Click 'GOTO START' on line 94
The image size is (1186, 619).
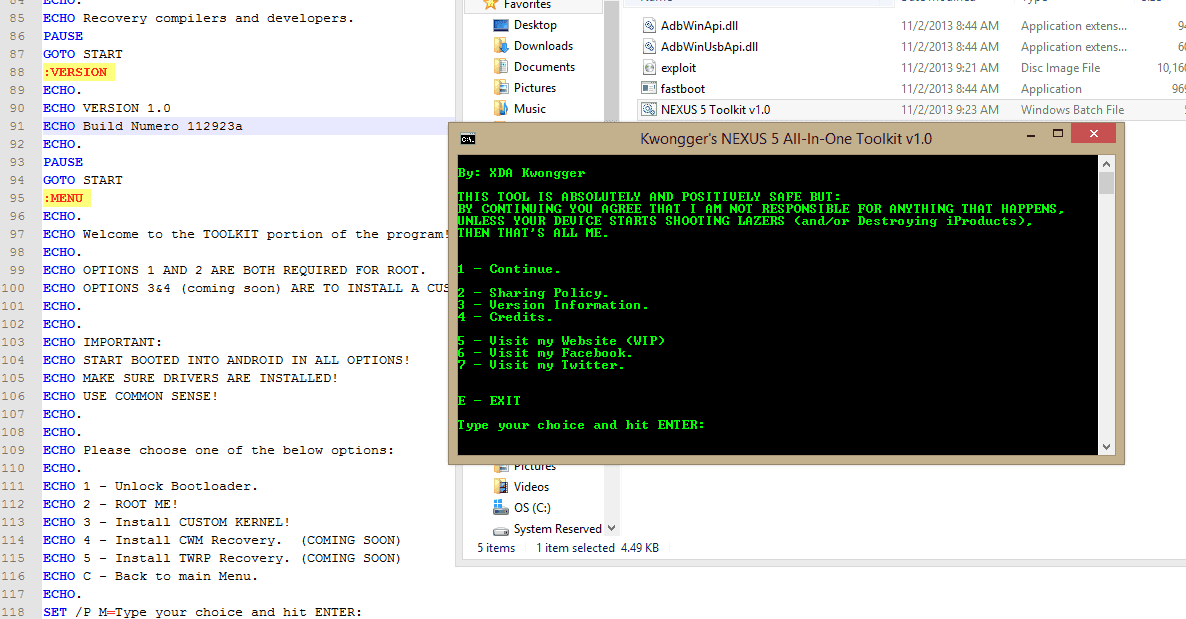tap(82, 180)
